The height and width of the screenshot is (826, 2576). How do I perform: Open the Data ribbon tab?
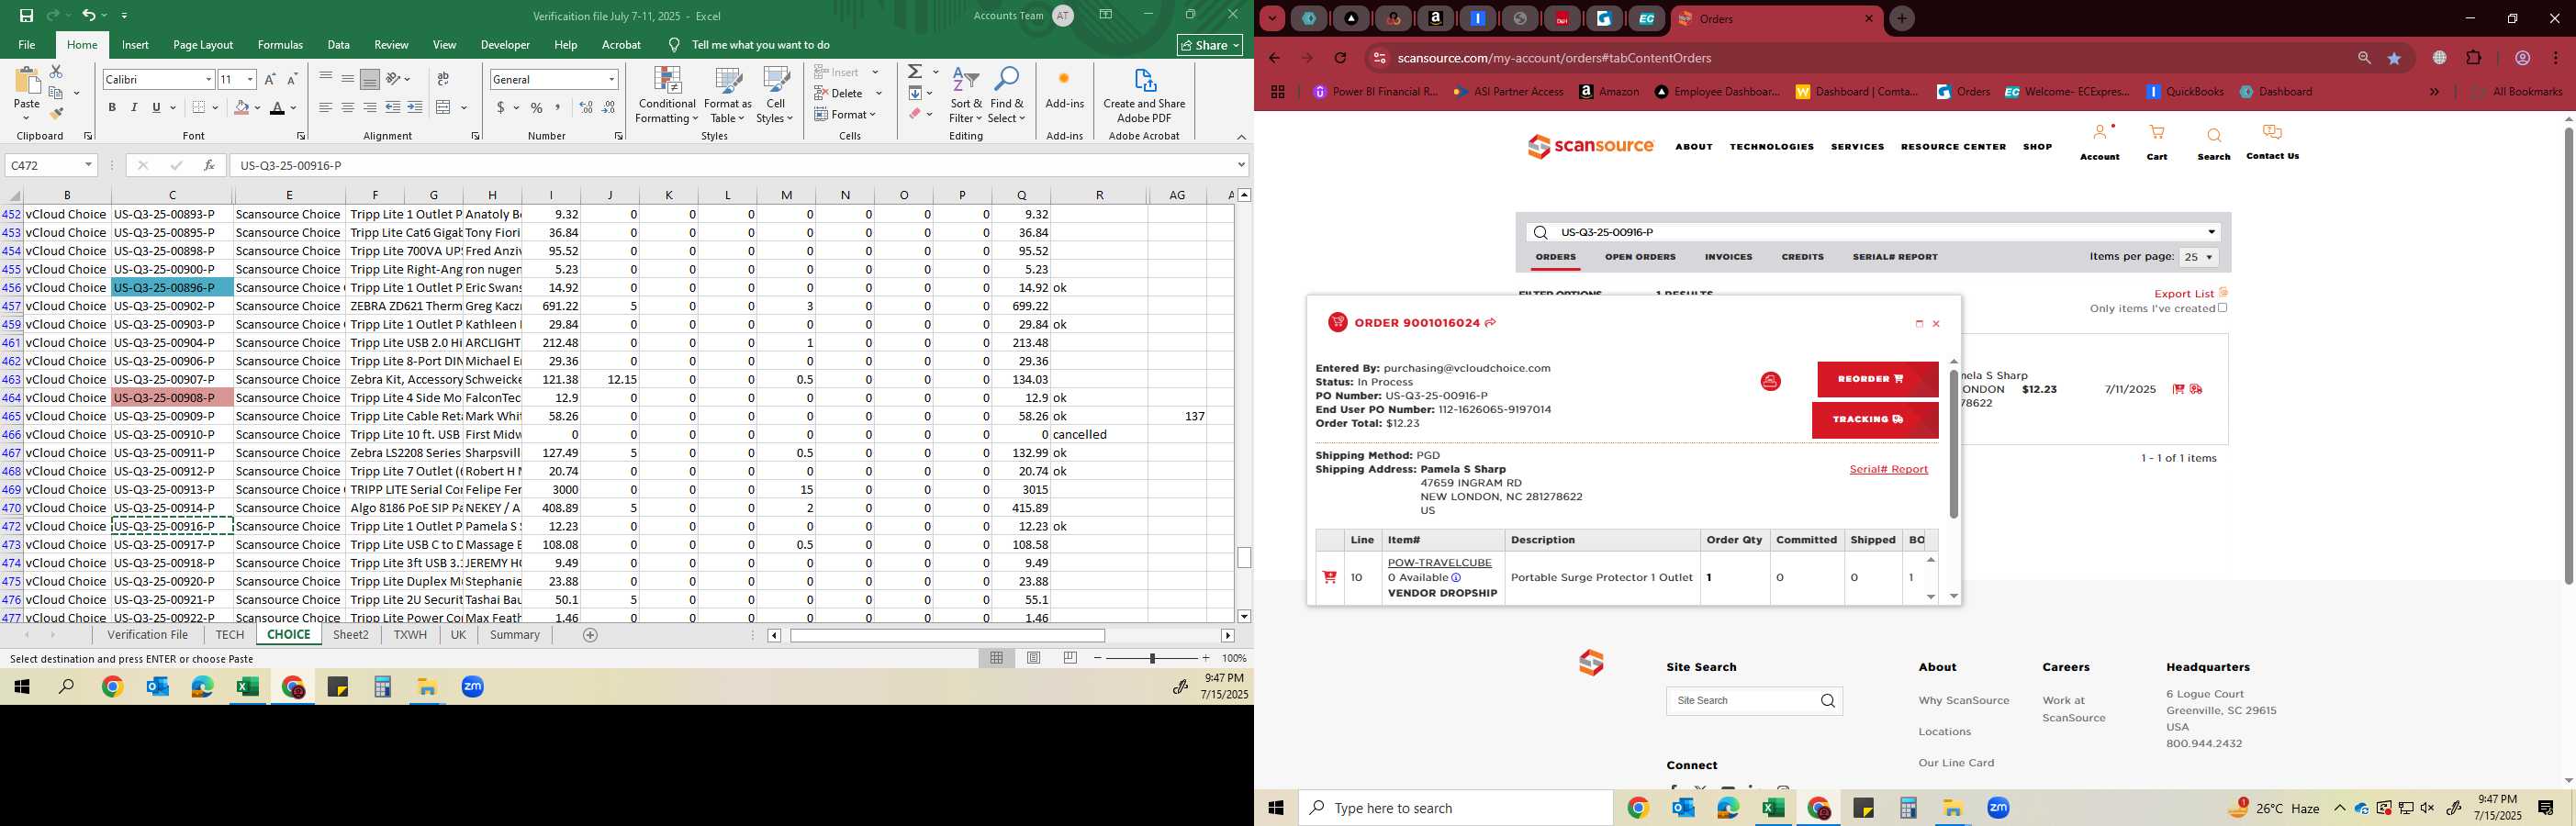[x=338, y=45]
